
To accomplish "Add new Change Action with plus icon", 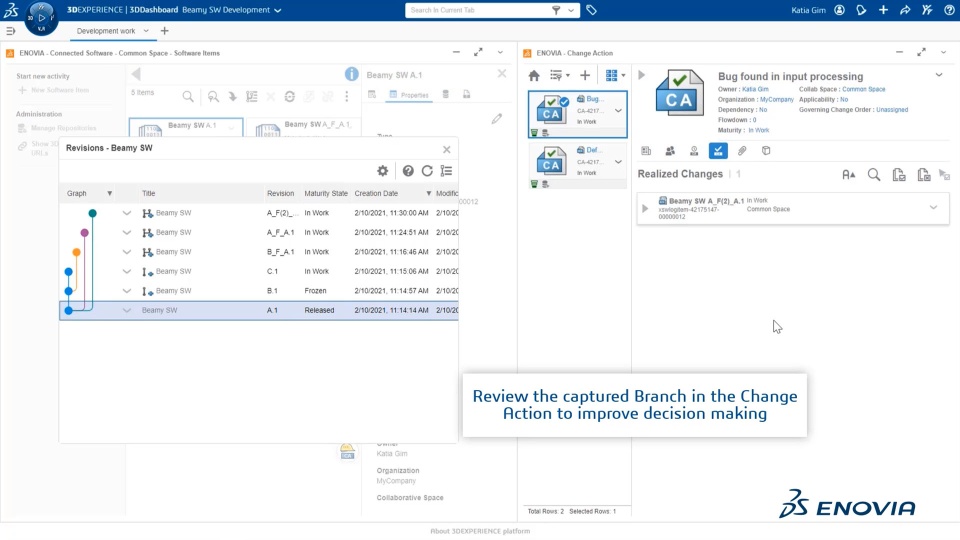I will pos(585,75).
